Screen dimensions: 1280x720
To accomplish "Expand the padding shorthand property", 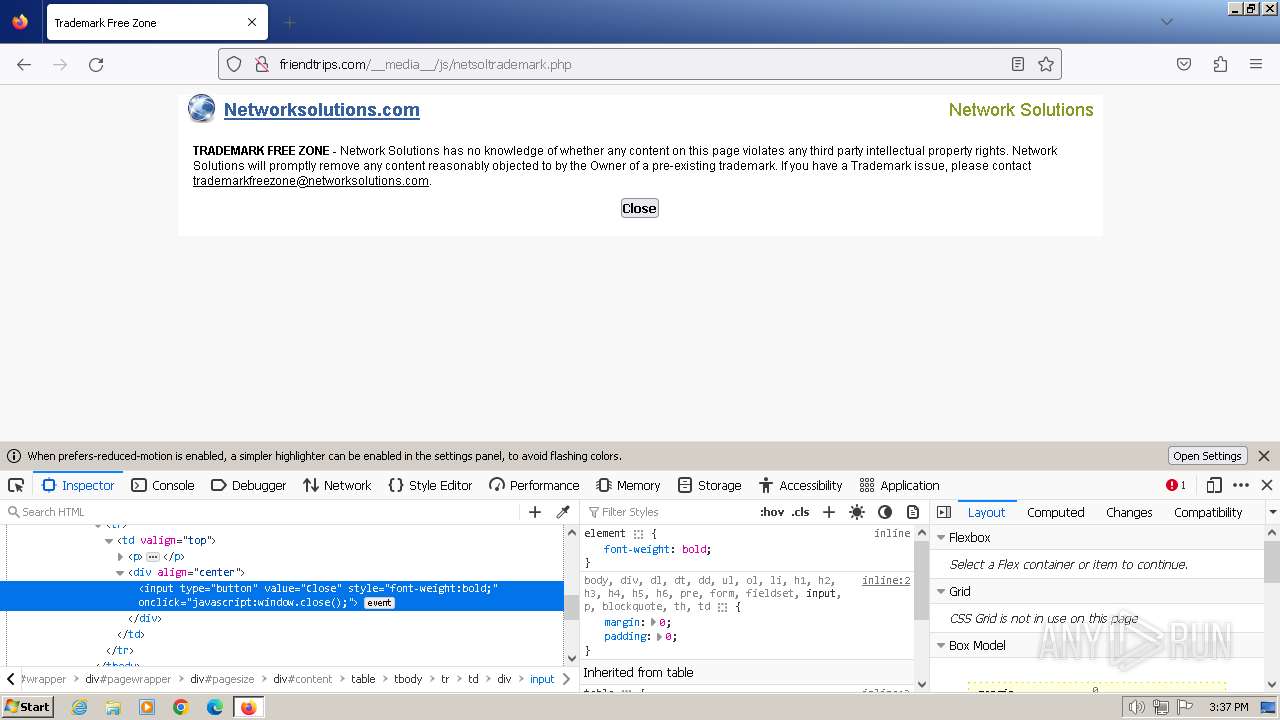I will coord(658,637).
